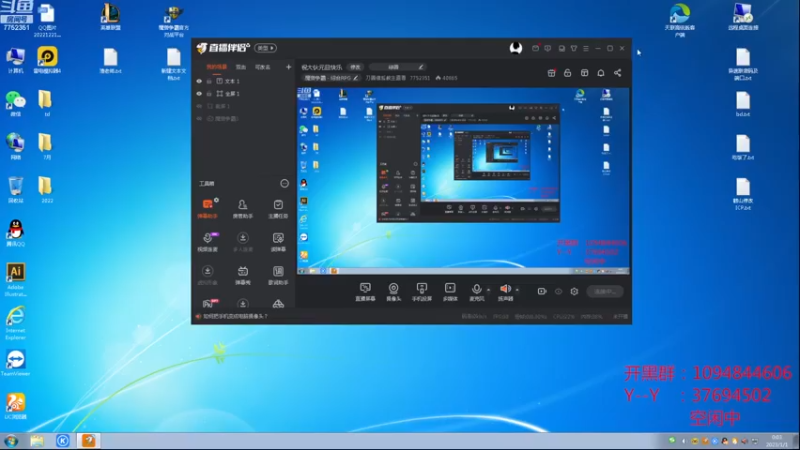
Task: Edit the pill field right of the title button
Action: 397,67
